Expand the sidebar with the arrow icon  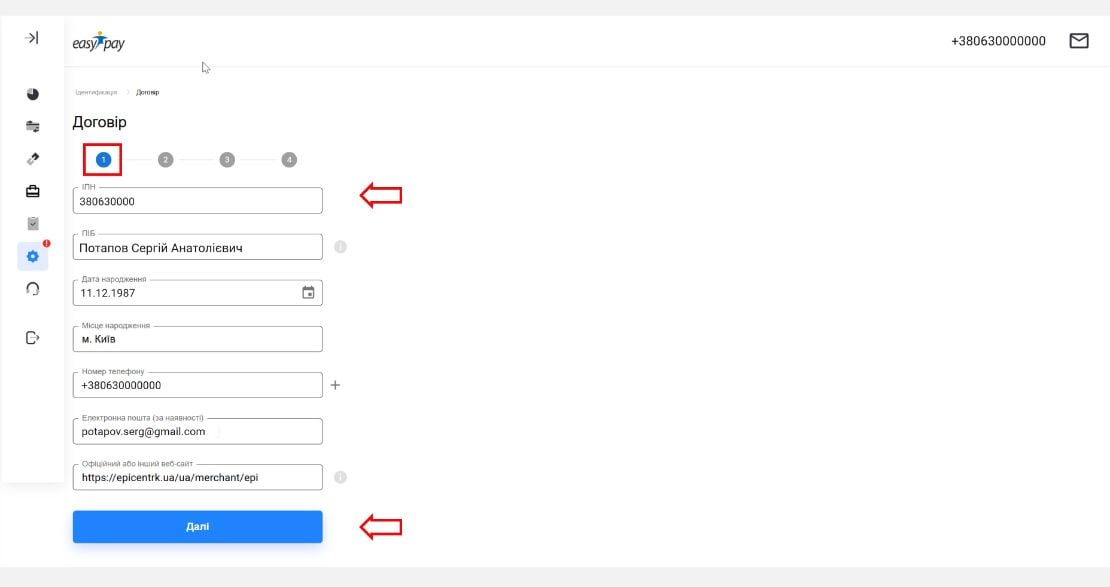point(32,38)
